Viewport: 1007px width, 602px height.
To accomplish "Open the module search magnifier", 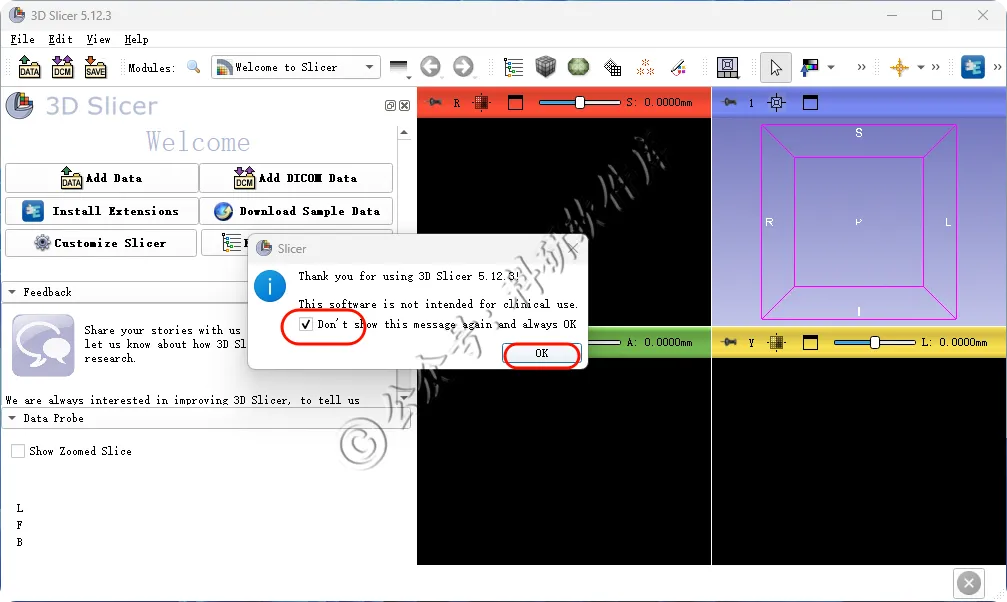I will pyautogui.click(x=193, y=67).
